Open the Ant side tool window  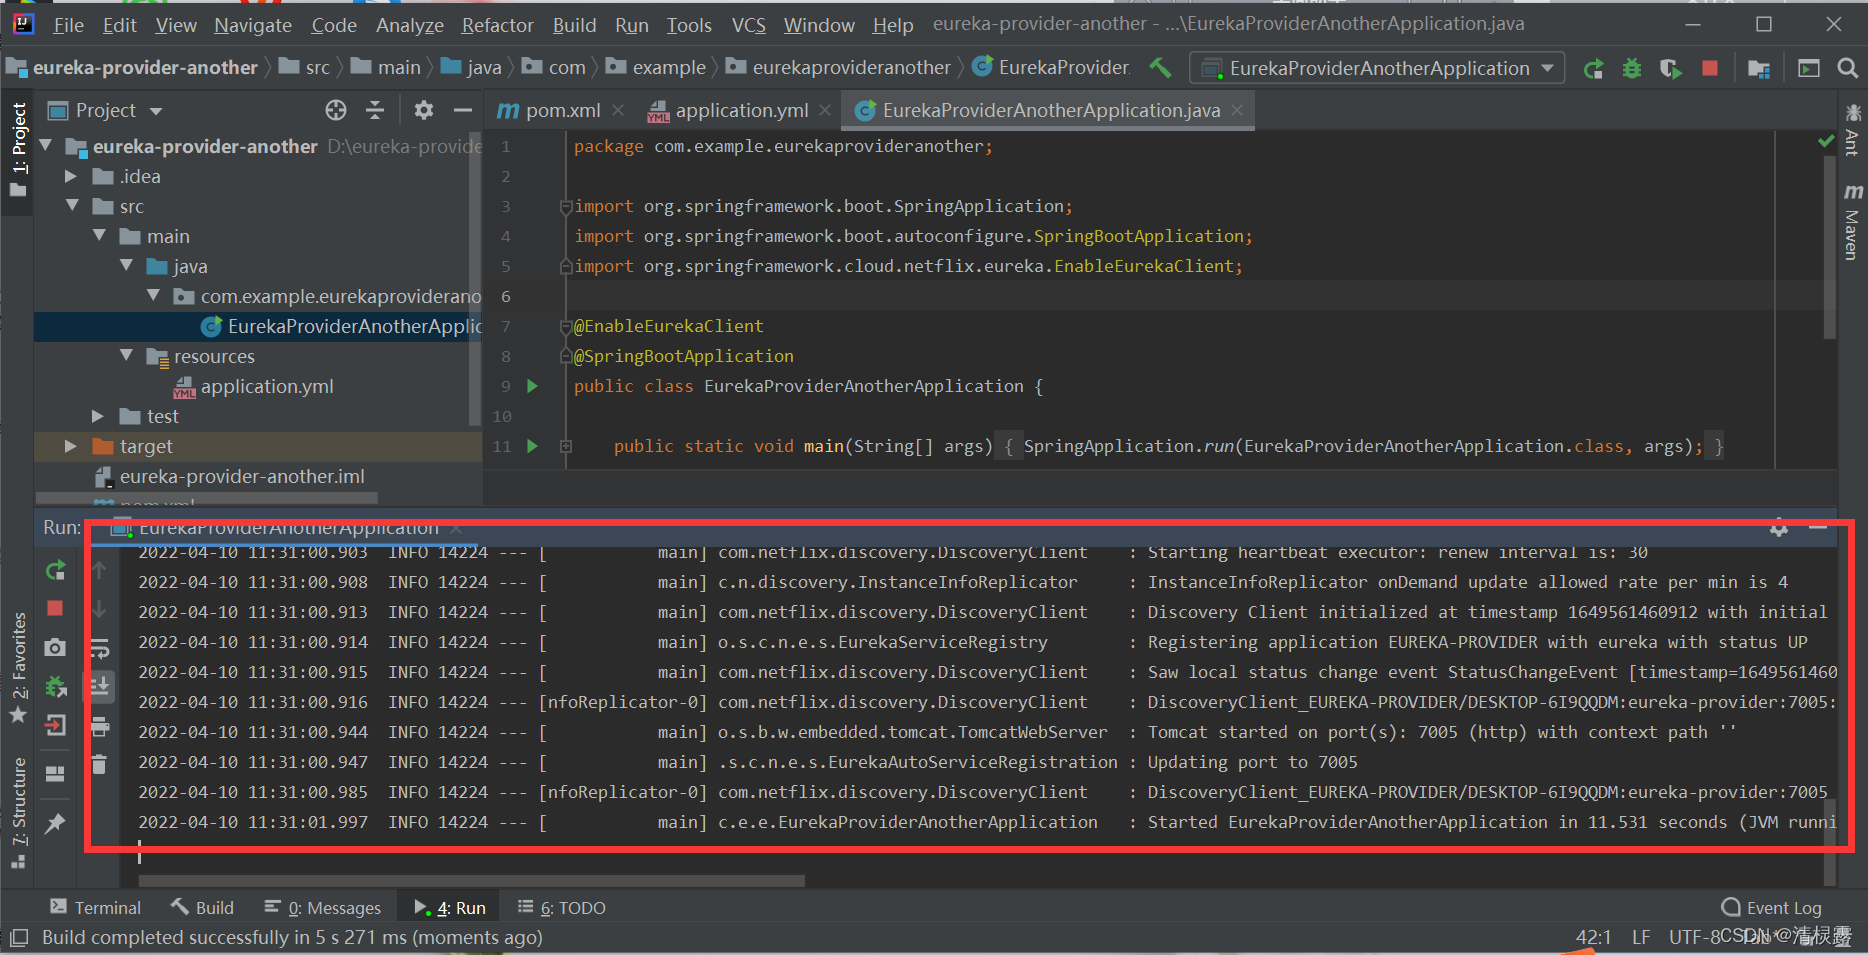[x=1852, y=129]
